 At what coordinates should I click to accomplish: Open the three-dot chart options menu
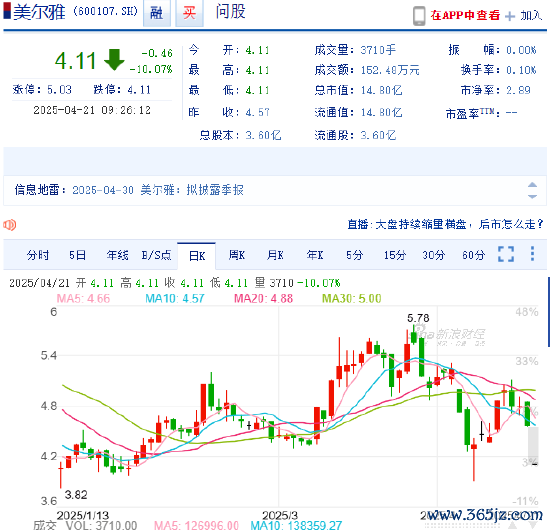(532, 254)
